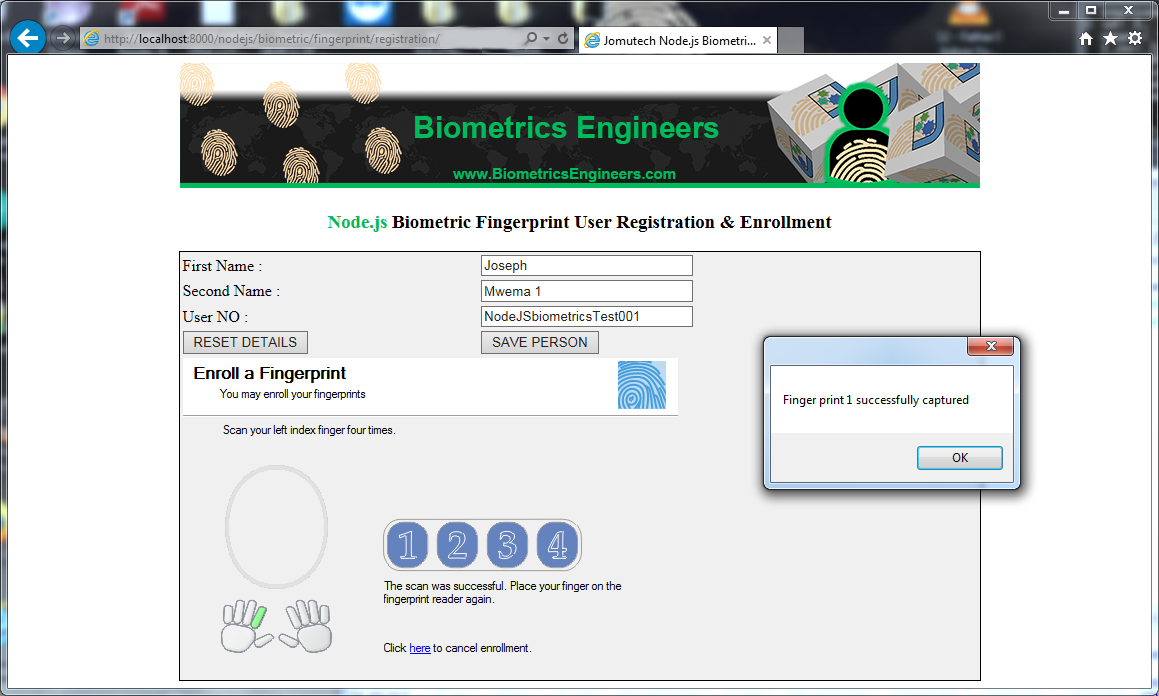Open a new browser tab
Viewport: 1159px width, 696px height.
click(x=789, y=40)
